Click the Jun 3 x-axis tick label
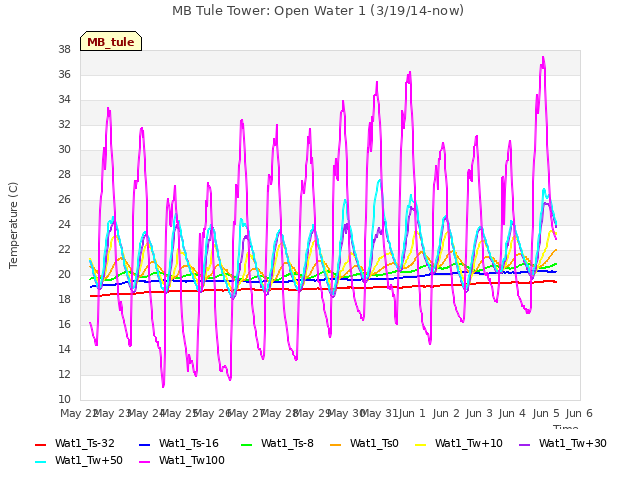This screenshot has width=640, height=480. click(x=479, y=413)
